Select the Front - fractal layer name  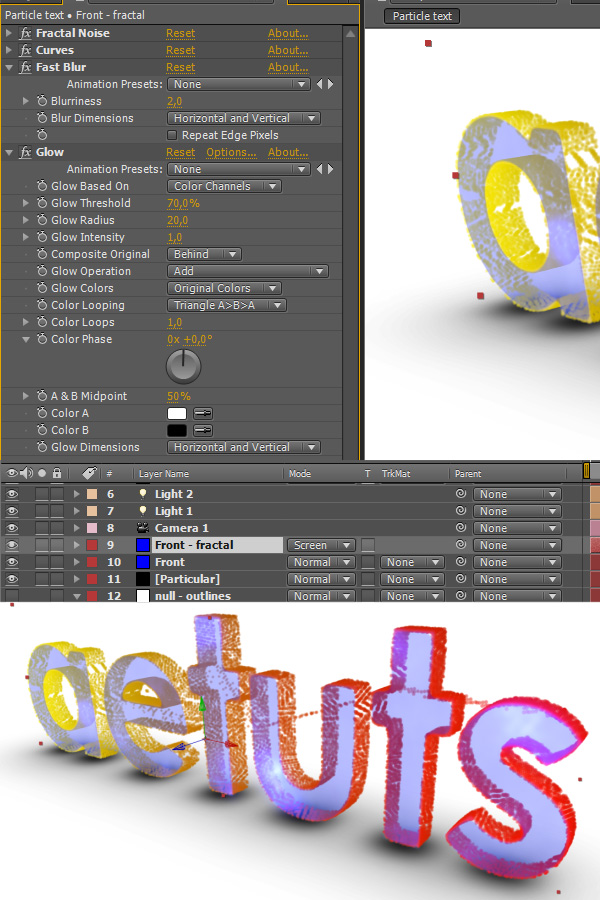point(194,545)
